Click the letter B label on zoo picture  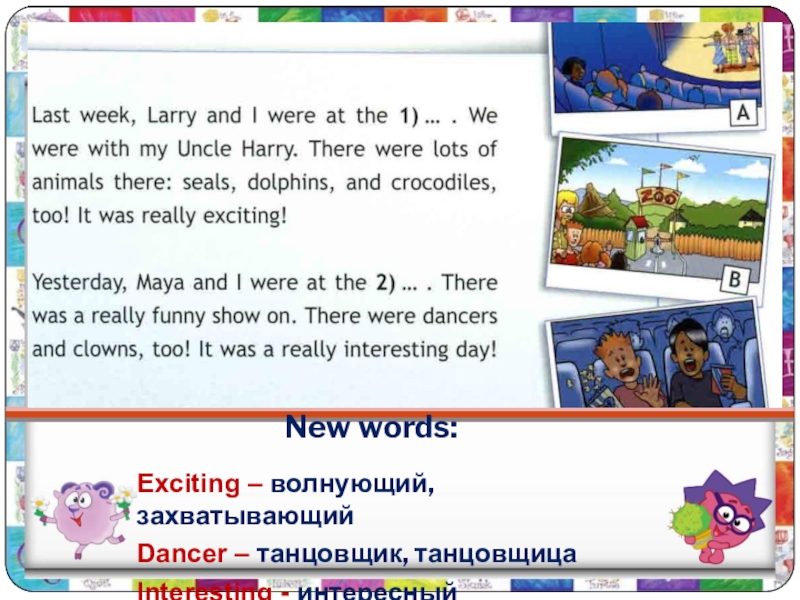[735, 280]
